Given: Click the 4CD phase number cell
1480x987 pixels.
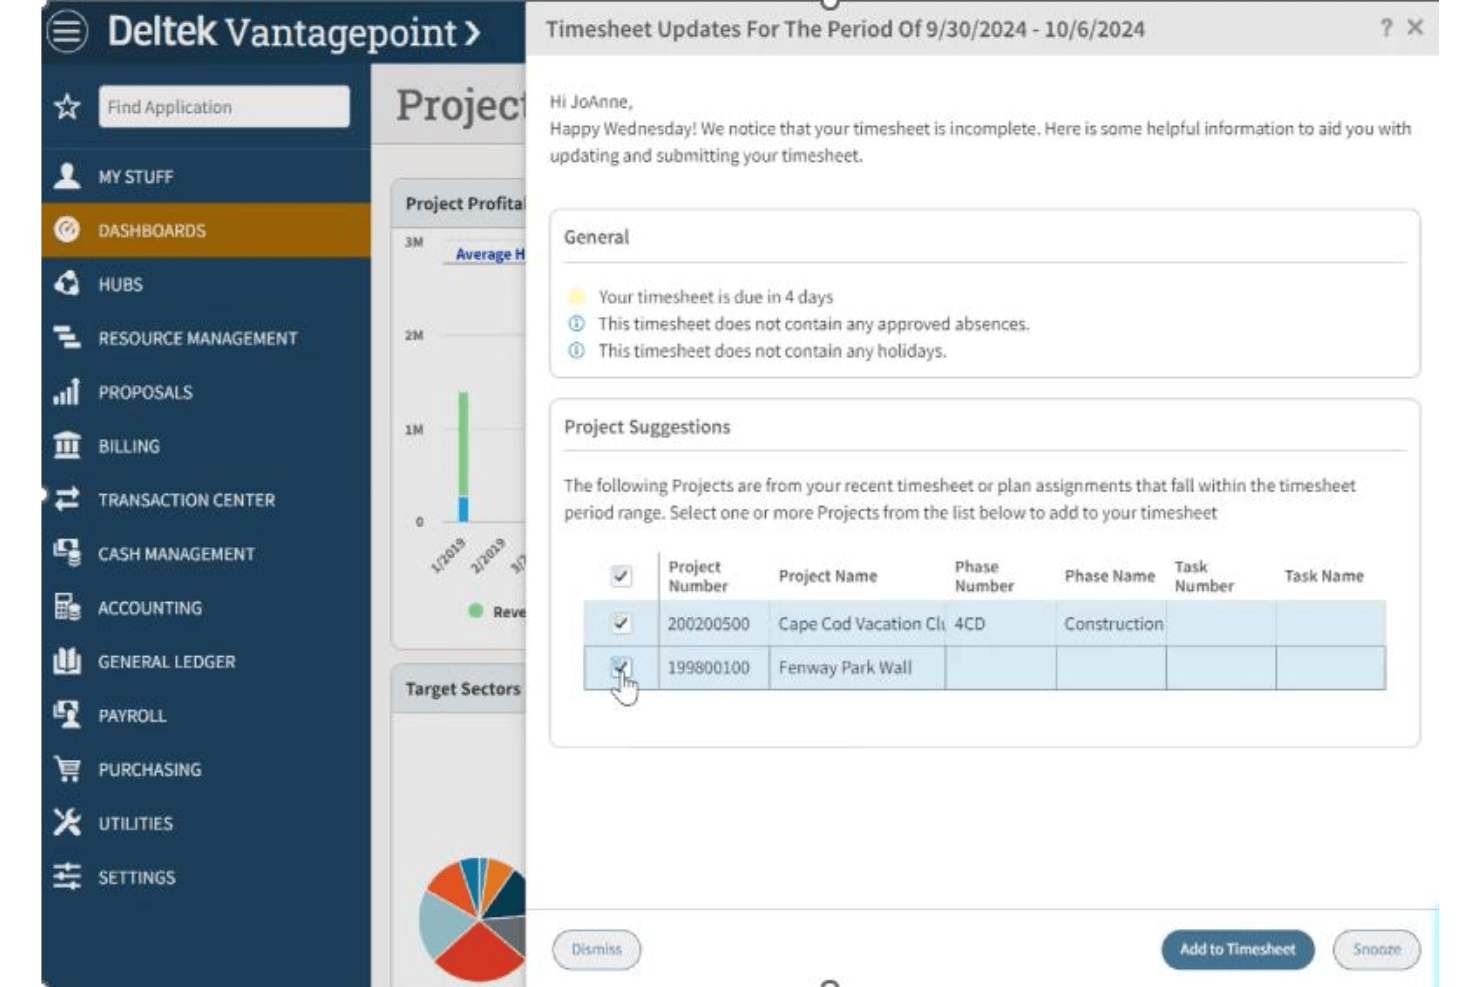Looking at the screenshot, I should (x=1000, y=623).
